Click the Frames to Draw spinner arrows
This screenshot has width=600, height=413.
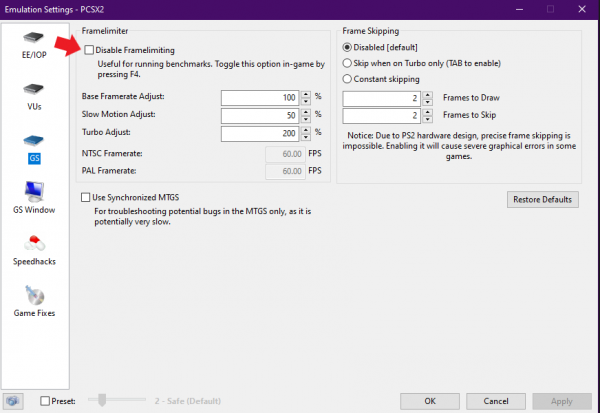click(x=427, y=98)
